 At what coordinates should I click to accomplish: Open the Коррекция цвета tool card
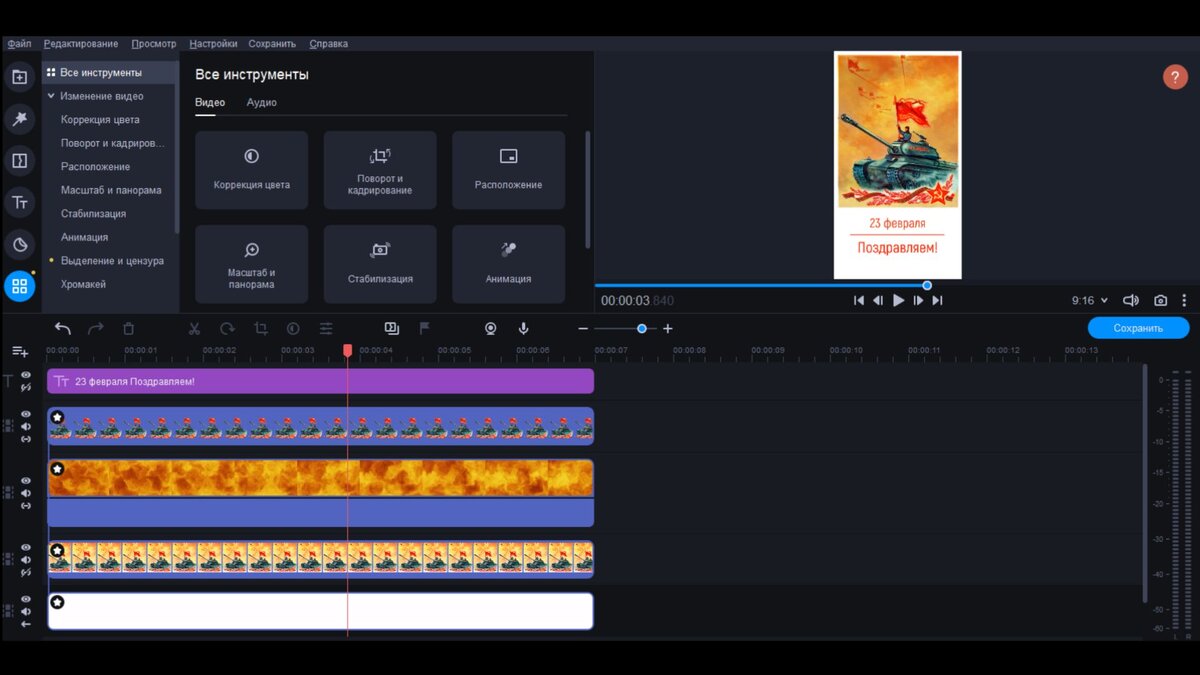(252, 170)
